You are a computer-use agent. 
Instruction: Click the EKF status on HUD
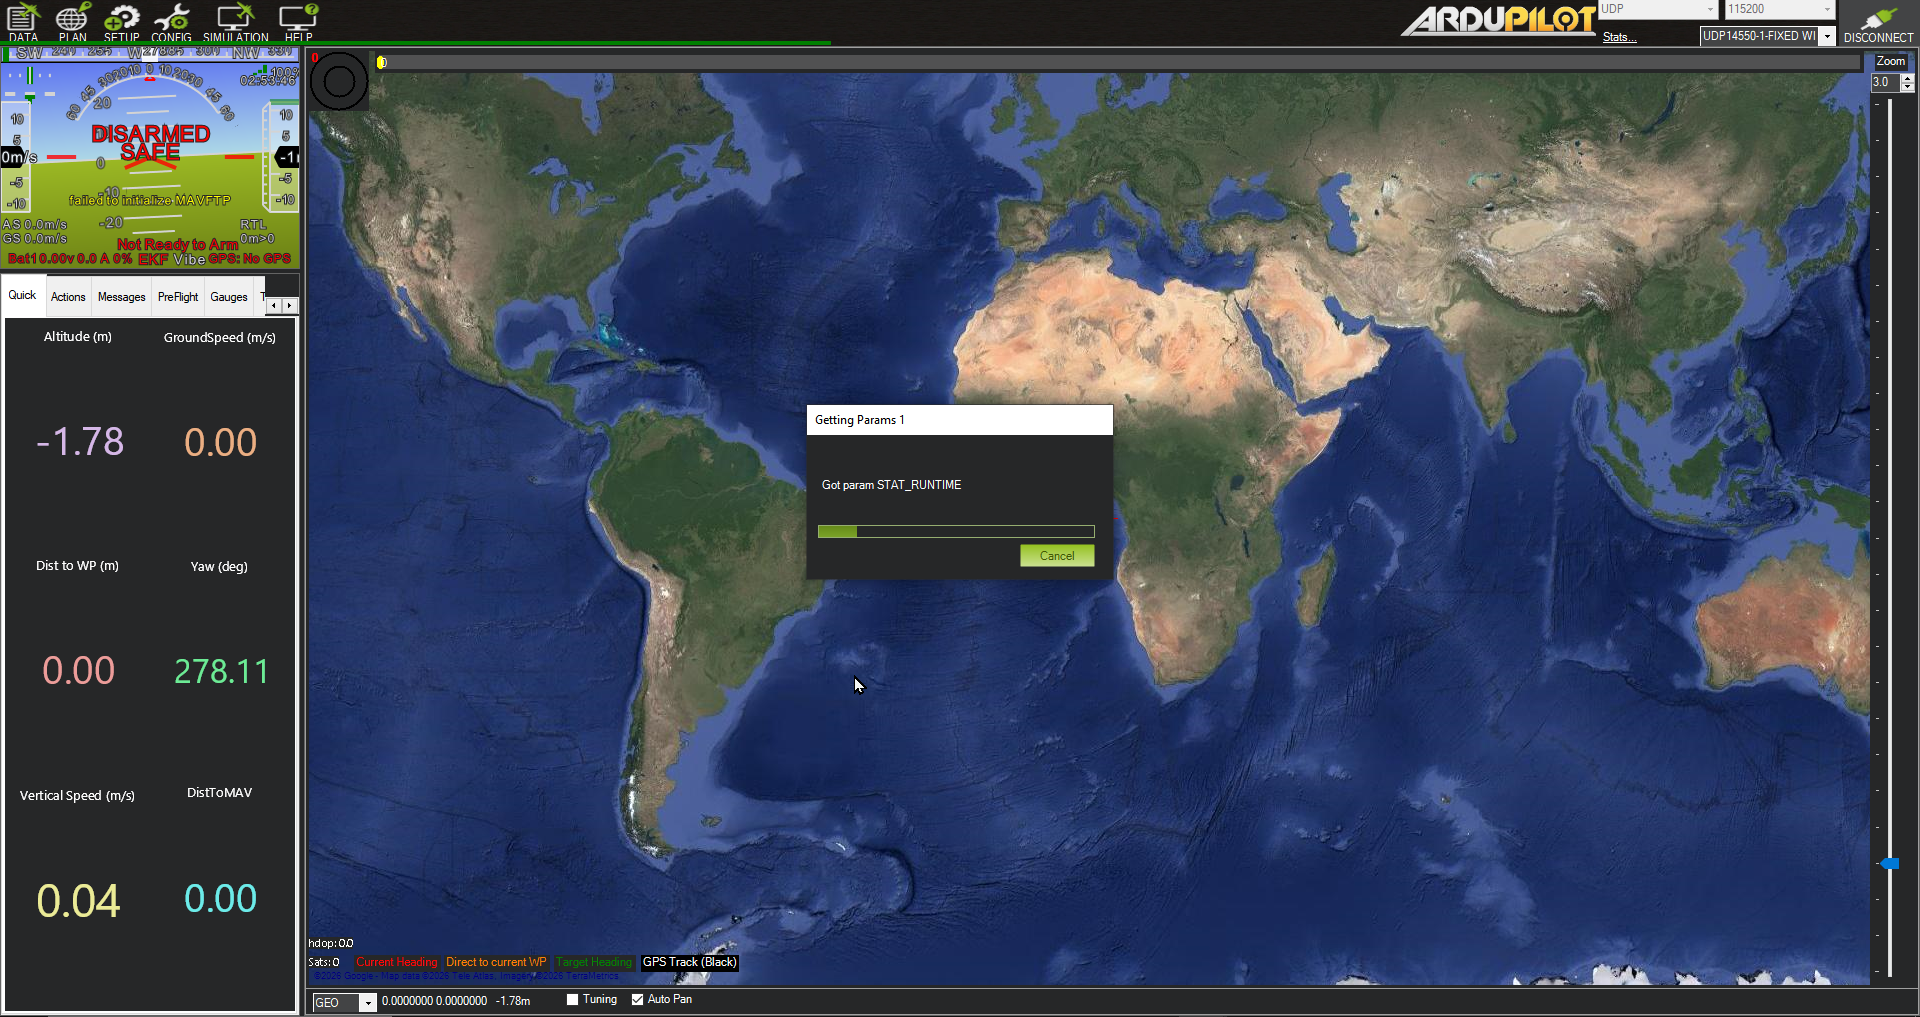point(153,259)
